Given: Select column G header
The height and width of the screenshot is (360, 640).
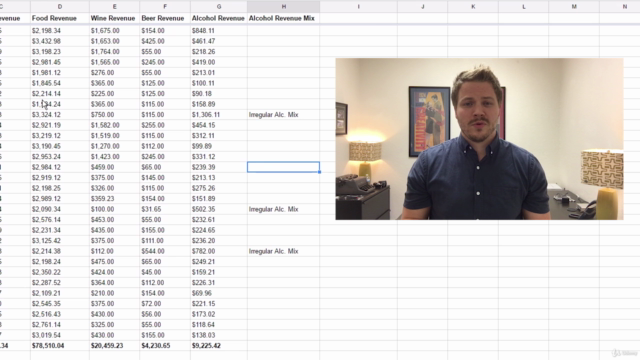Looking at the screenshot, I should (219, 7).
